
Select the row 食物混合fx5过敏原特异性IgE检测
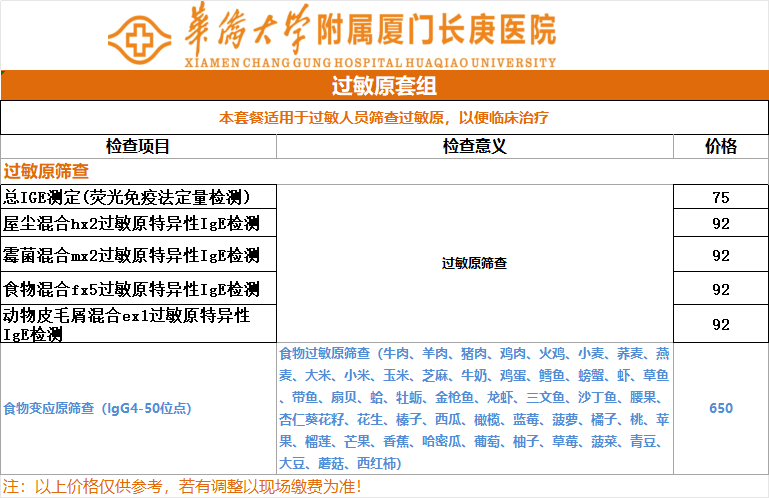click(139, 288)
